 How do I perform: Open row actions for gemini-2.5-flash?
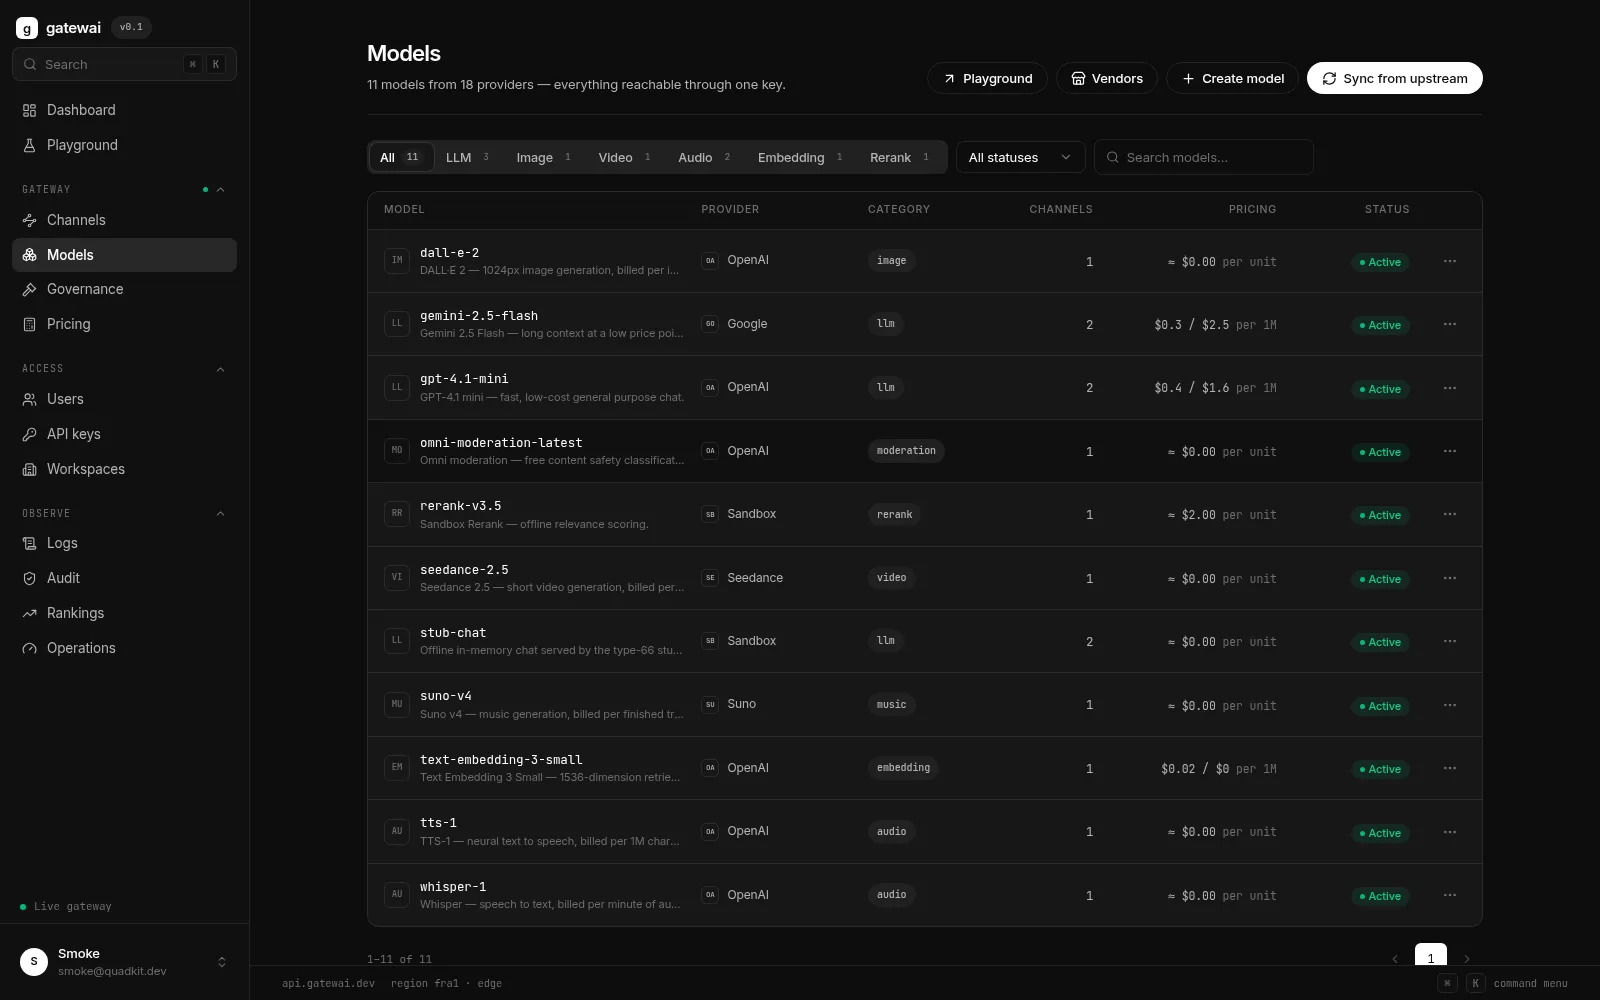tap(1450, 324)
